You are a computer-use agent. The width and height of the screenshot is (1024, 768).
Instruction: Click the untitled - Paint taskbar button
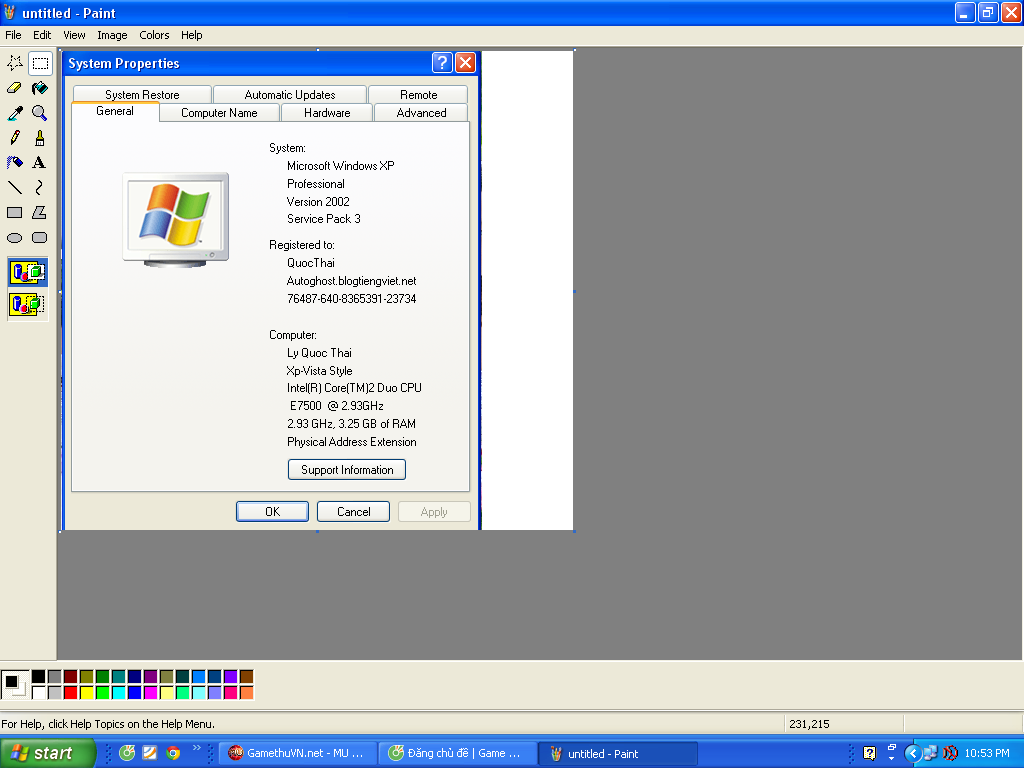pos(618,753)
